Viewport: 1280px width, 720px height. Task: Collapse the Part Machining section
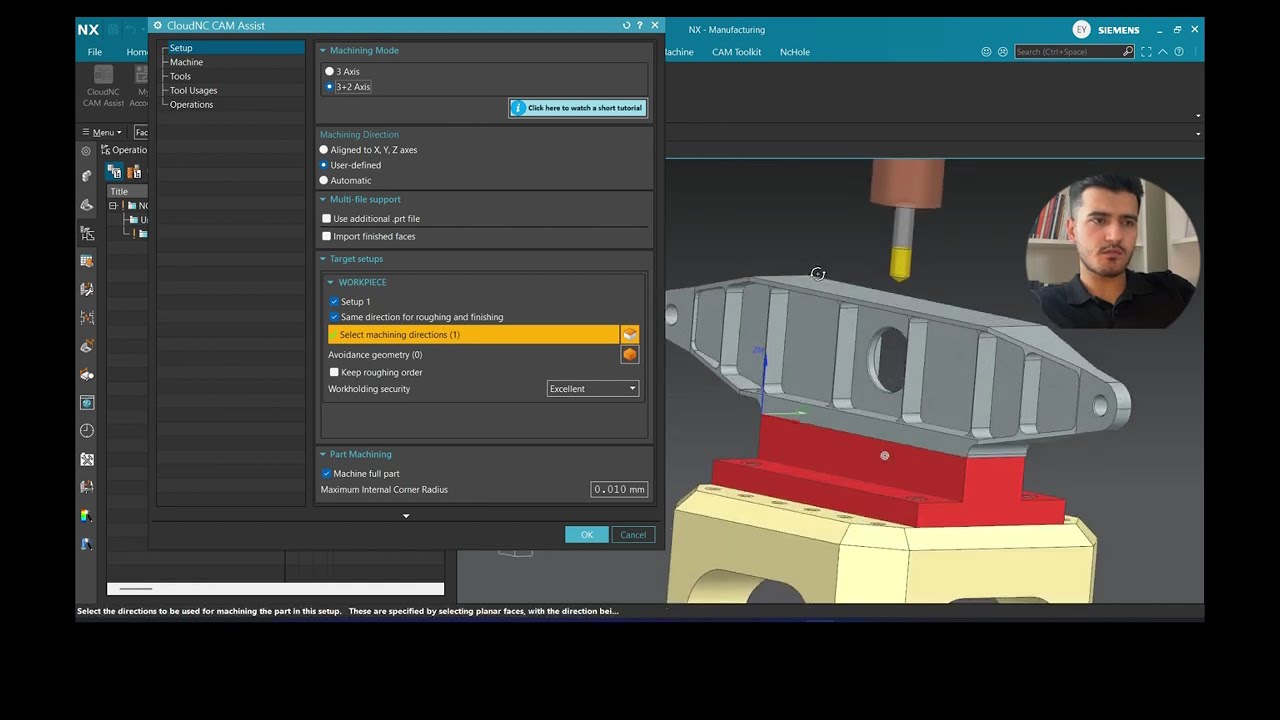click(x=323, y=455)
